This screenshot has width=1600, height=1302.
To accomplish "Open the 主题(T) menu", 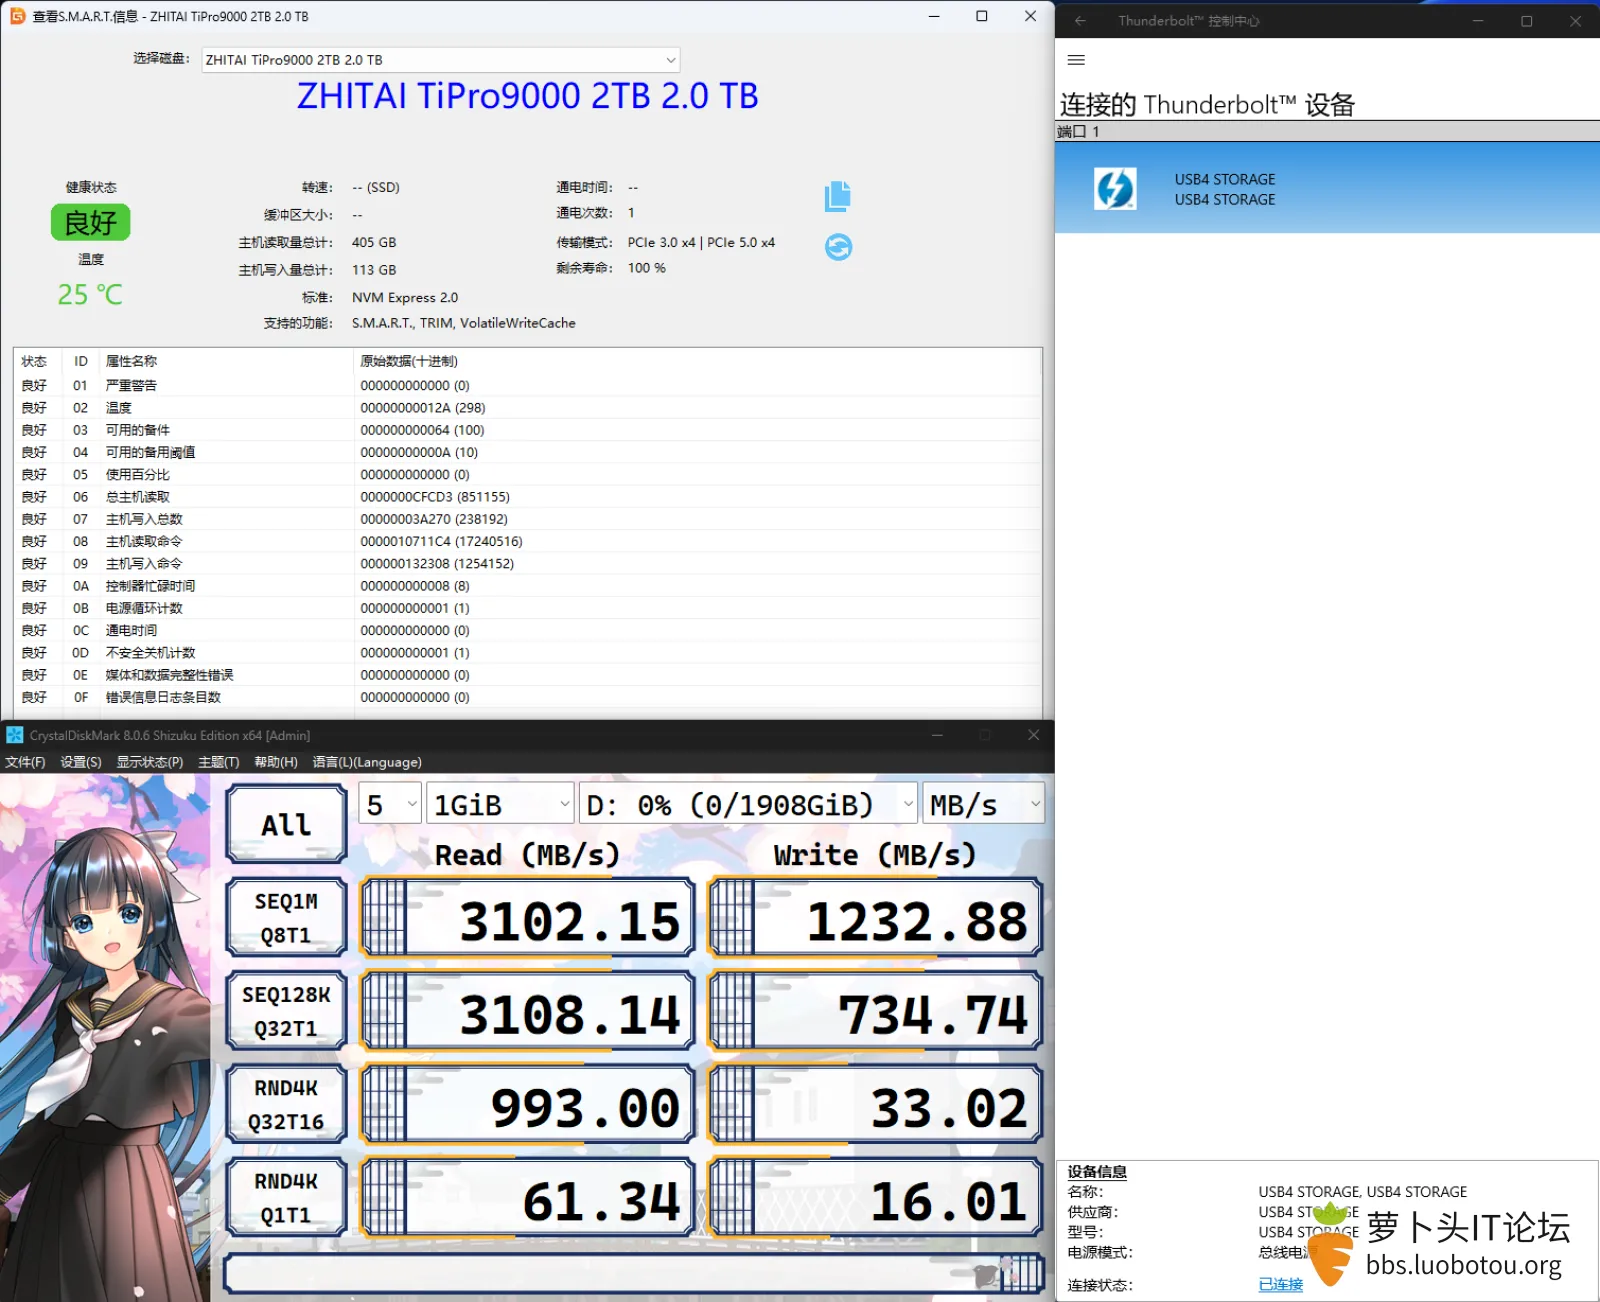I will [x=219, y=762].
